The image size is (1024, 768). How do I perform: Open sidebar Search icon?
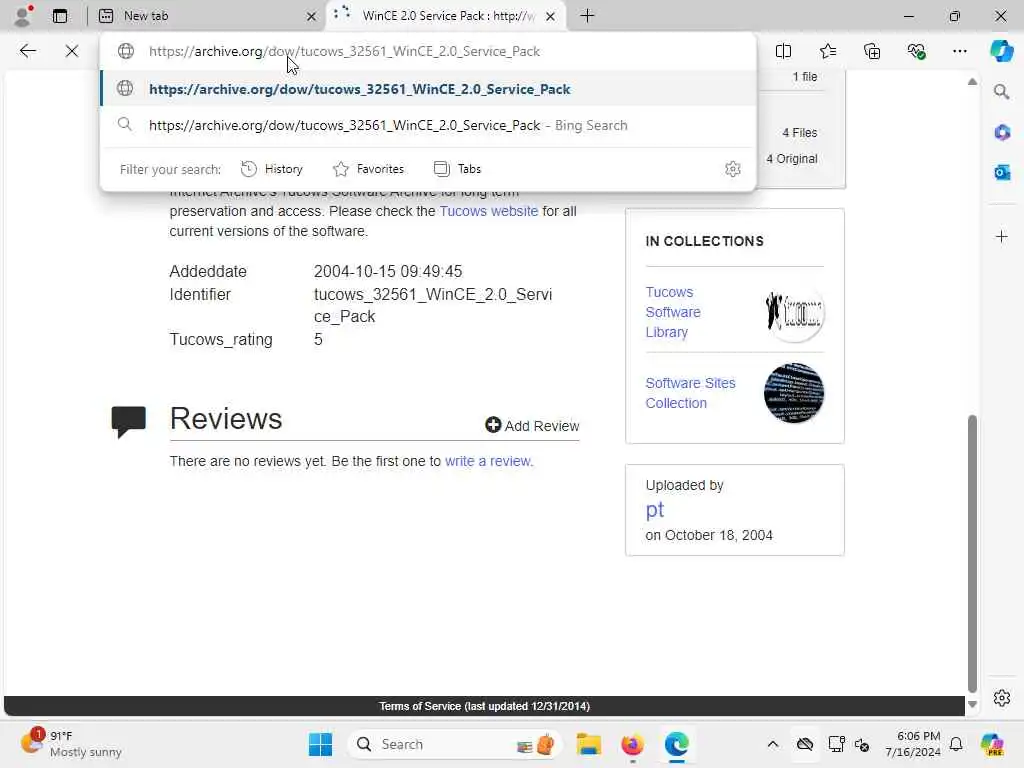point(1002,92)
